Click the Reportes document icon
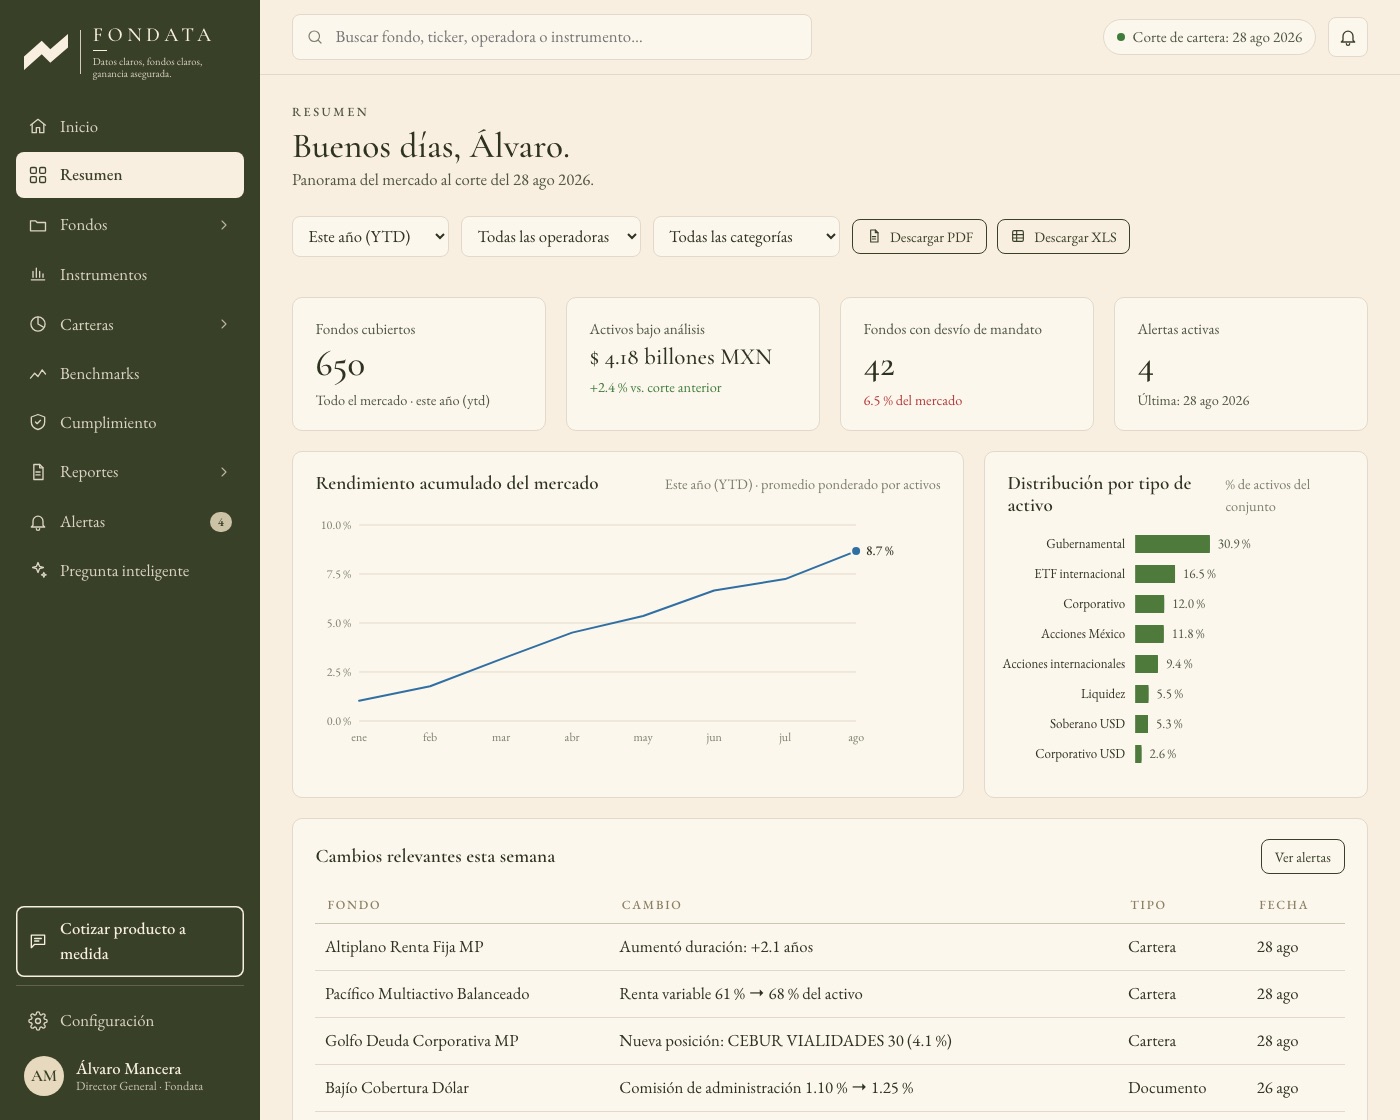 [x=38, y=472]
